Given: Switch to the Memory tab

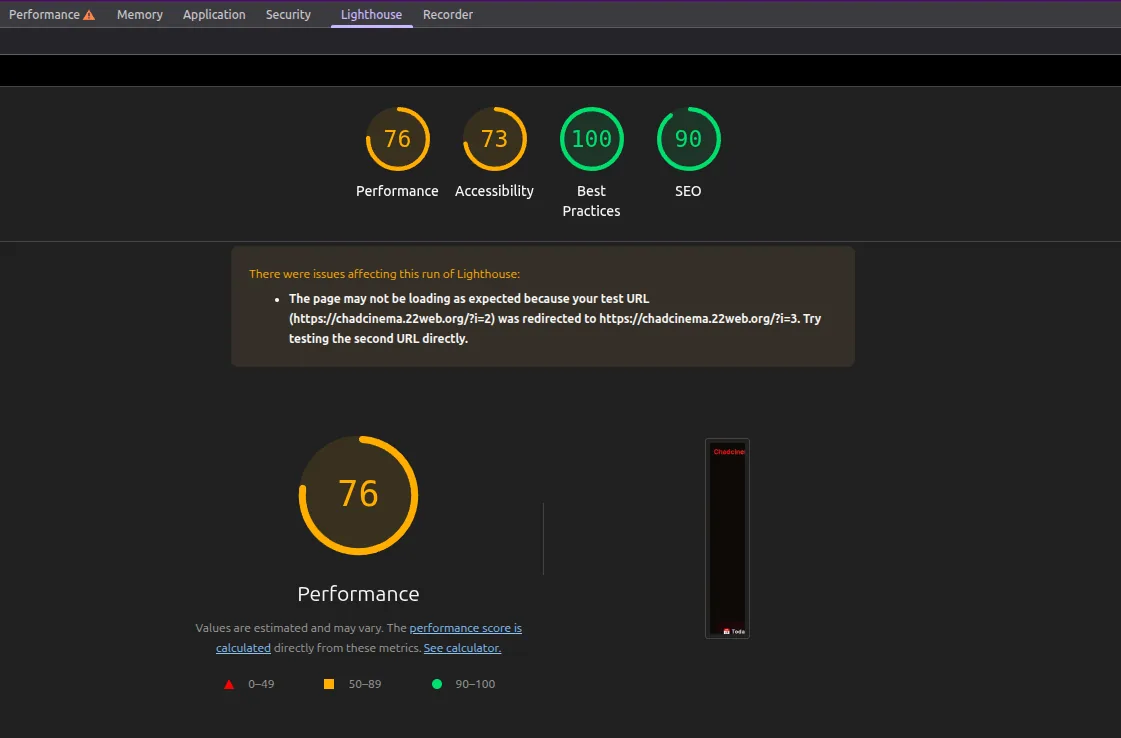Looking at the screenshot, I should (x=139, y=14).
